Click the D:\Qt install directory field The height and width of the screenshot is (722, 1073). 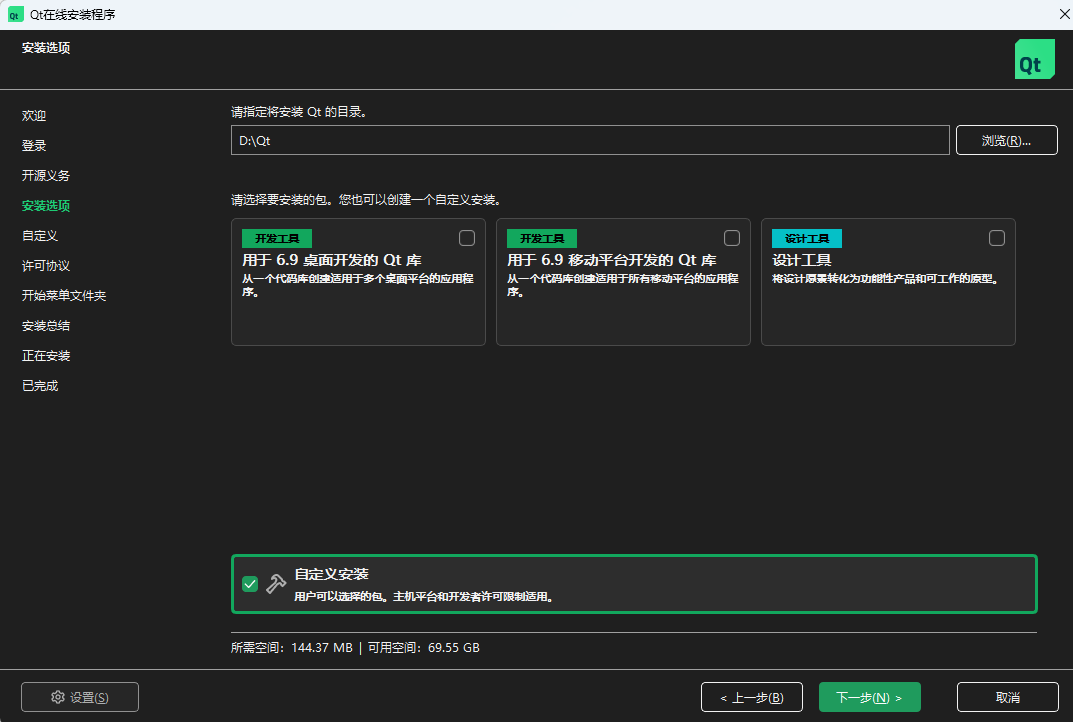click(590, 140)
